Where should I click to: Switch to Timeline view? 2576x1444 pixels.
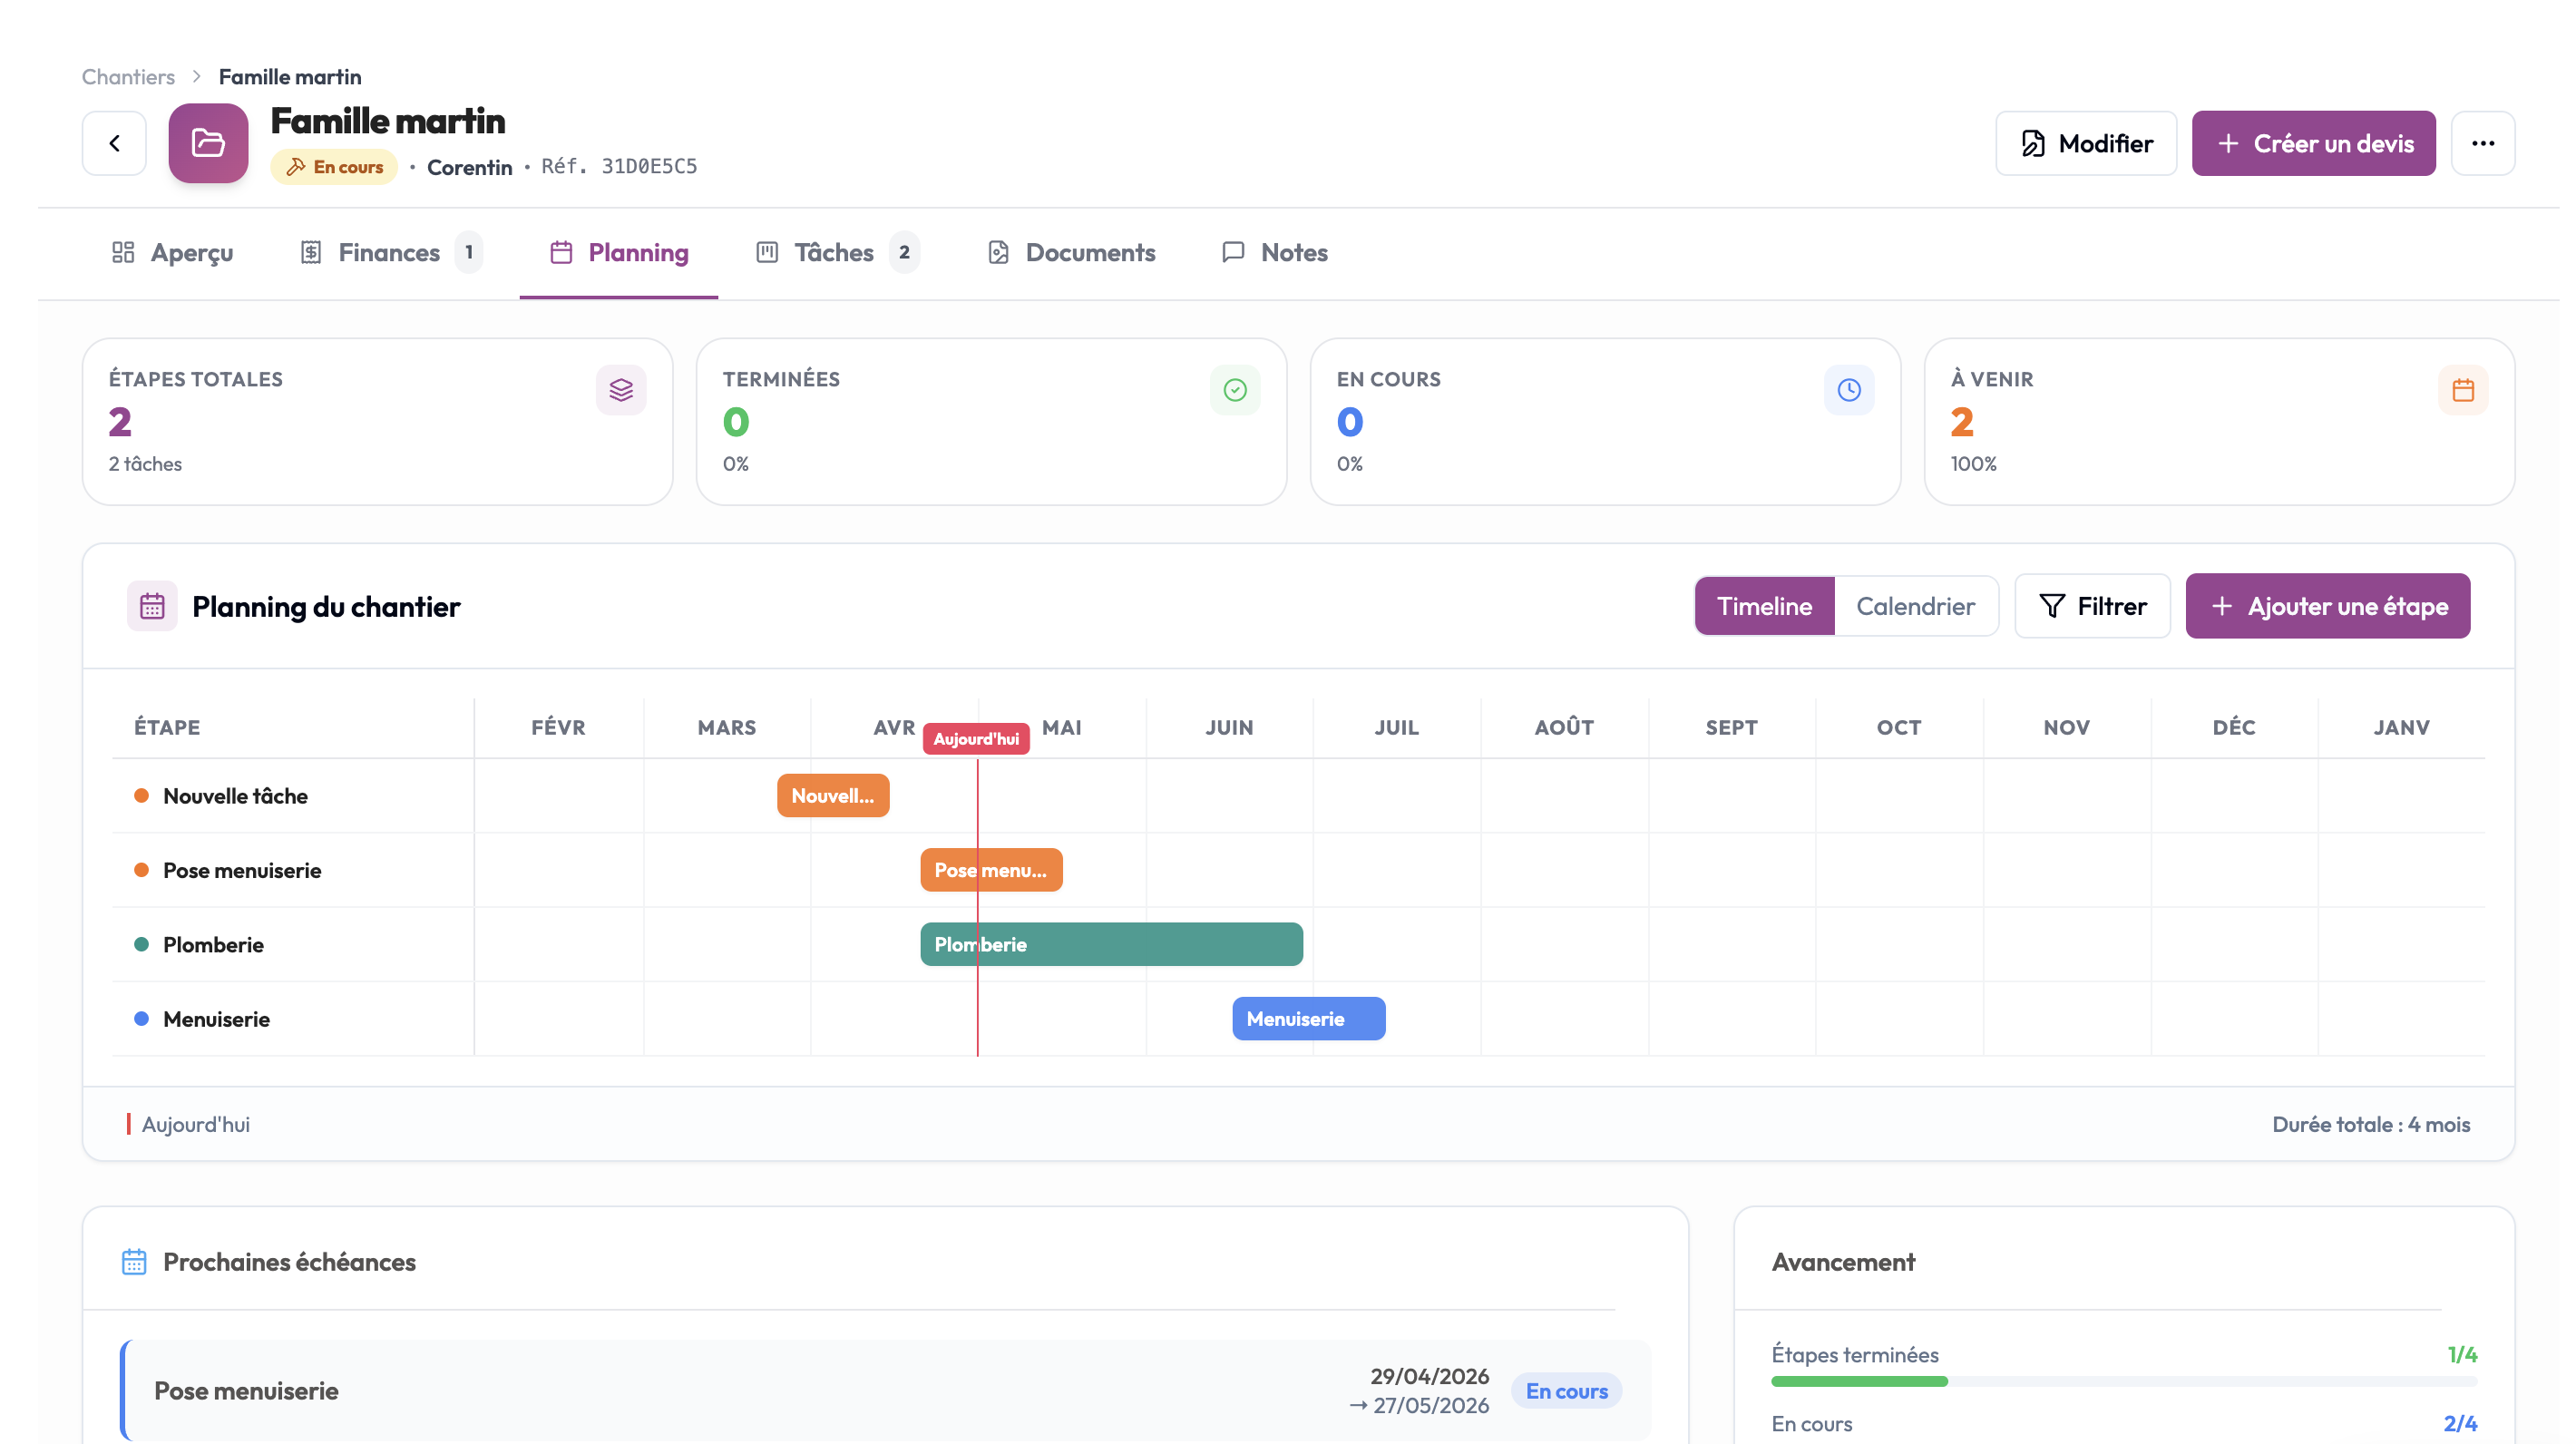click(x=1765, y=606)
